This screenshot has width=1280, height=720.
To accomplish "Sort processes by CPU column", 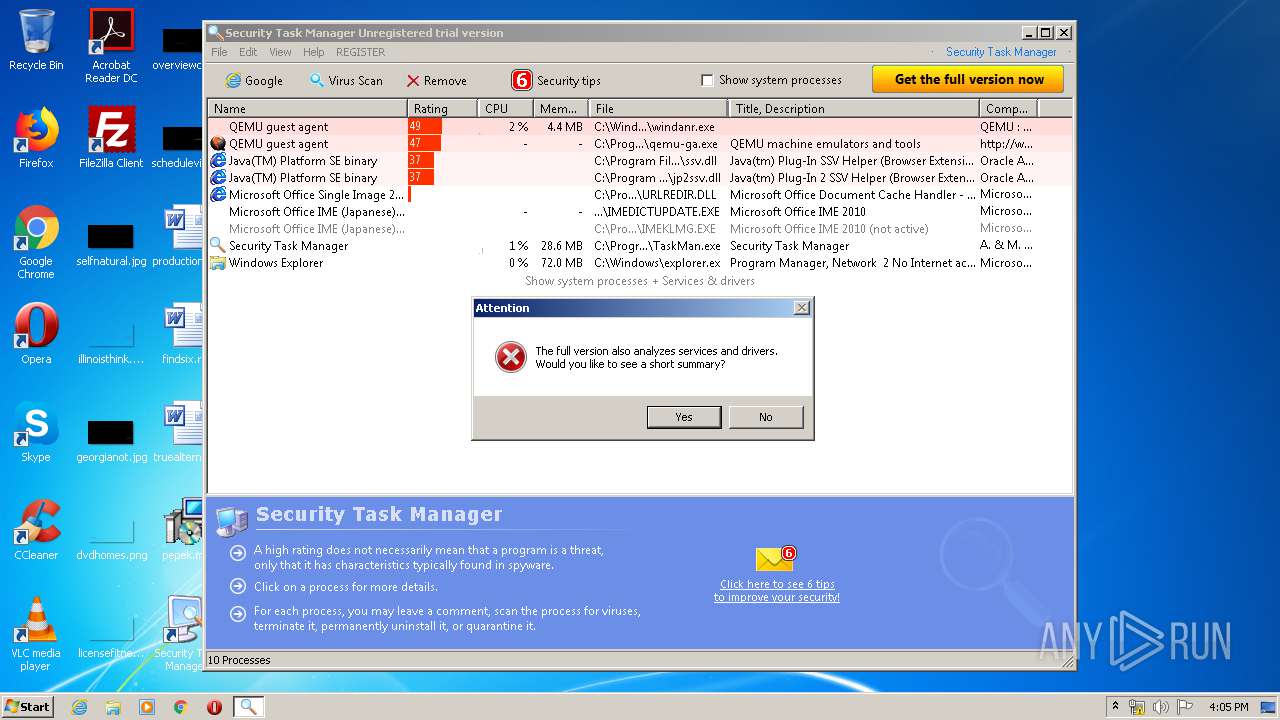I will tap(505, 108).
